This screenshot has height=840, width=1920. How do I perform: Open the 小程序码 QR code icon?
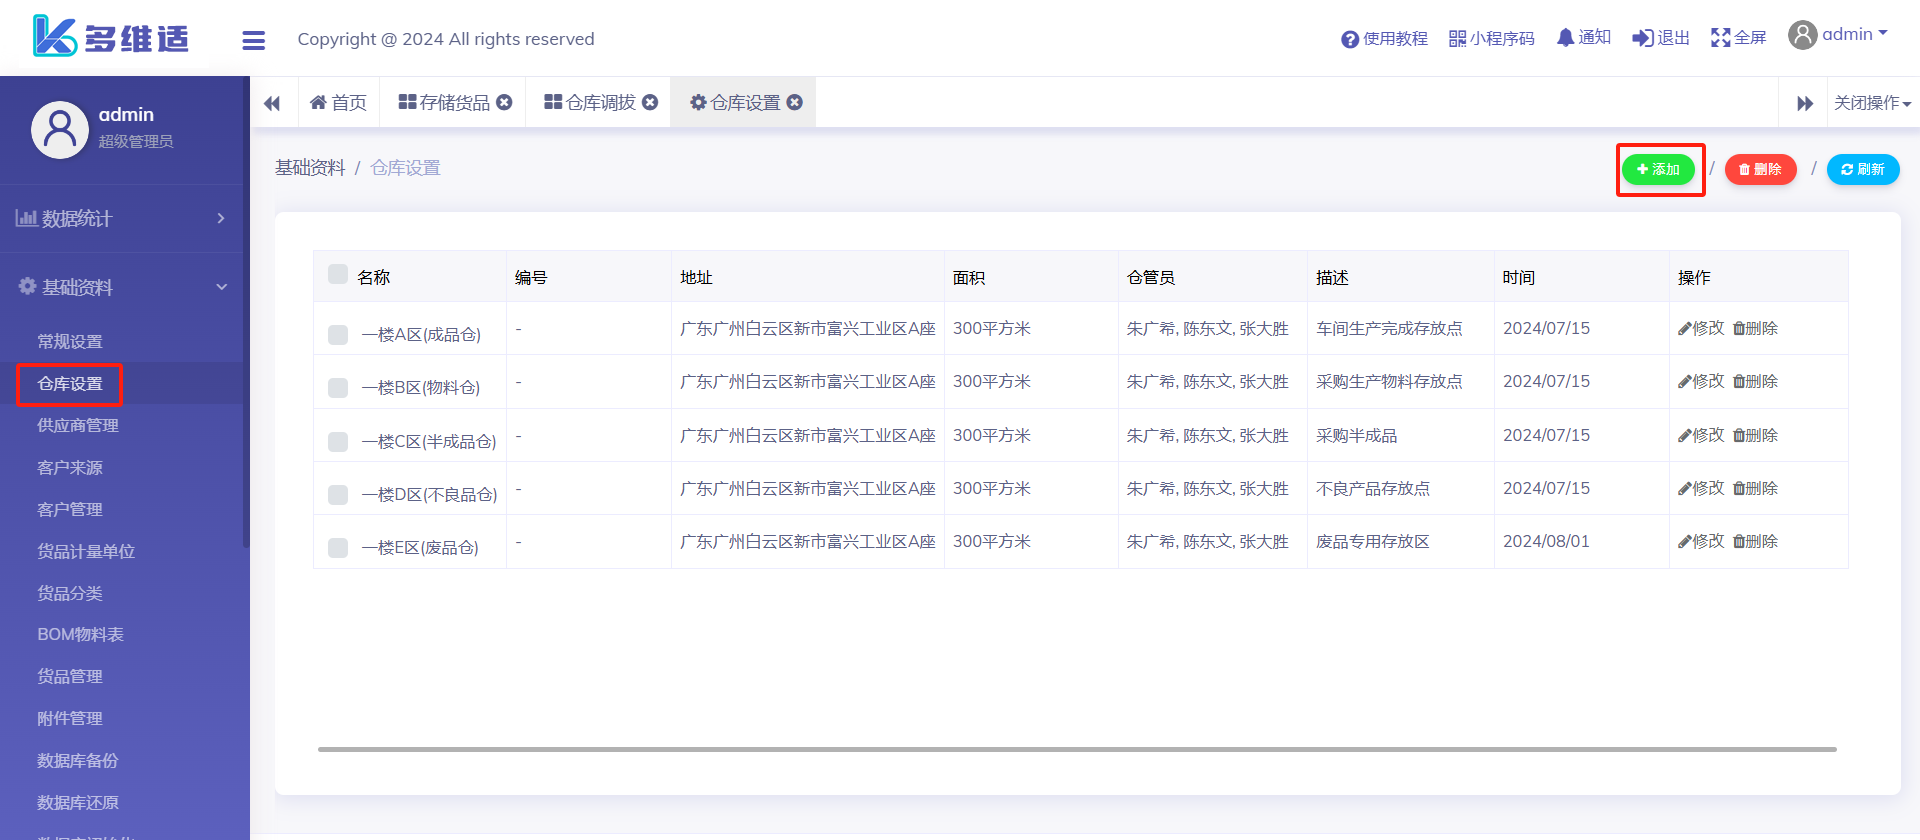1457,39
